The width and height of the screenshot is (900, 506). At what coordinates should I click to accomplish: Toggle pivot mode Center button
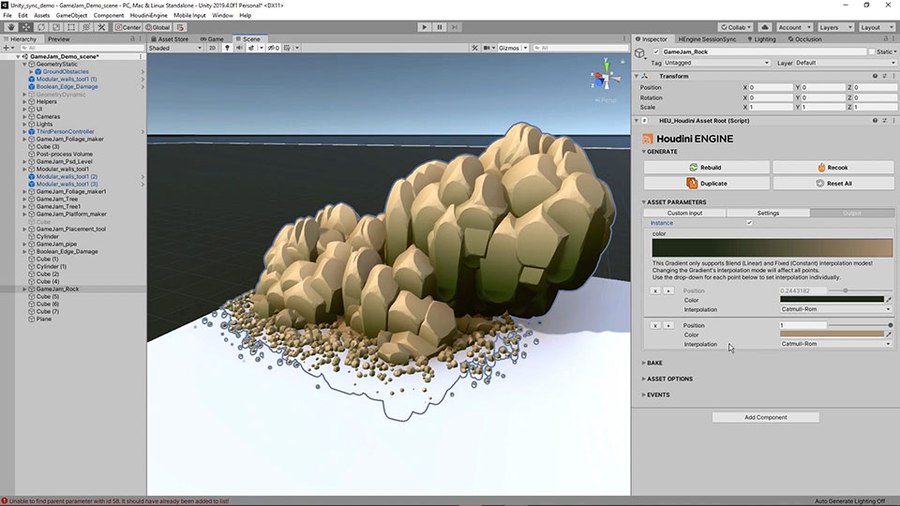(127, 27)
